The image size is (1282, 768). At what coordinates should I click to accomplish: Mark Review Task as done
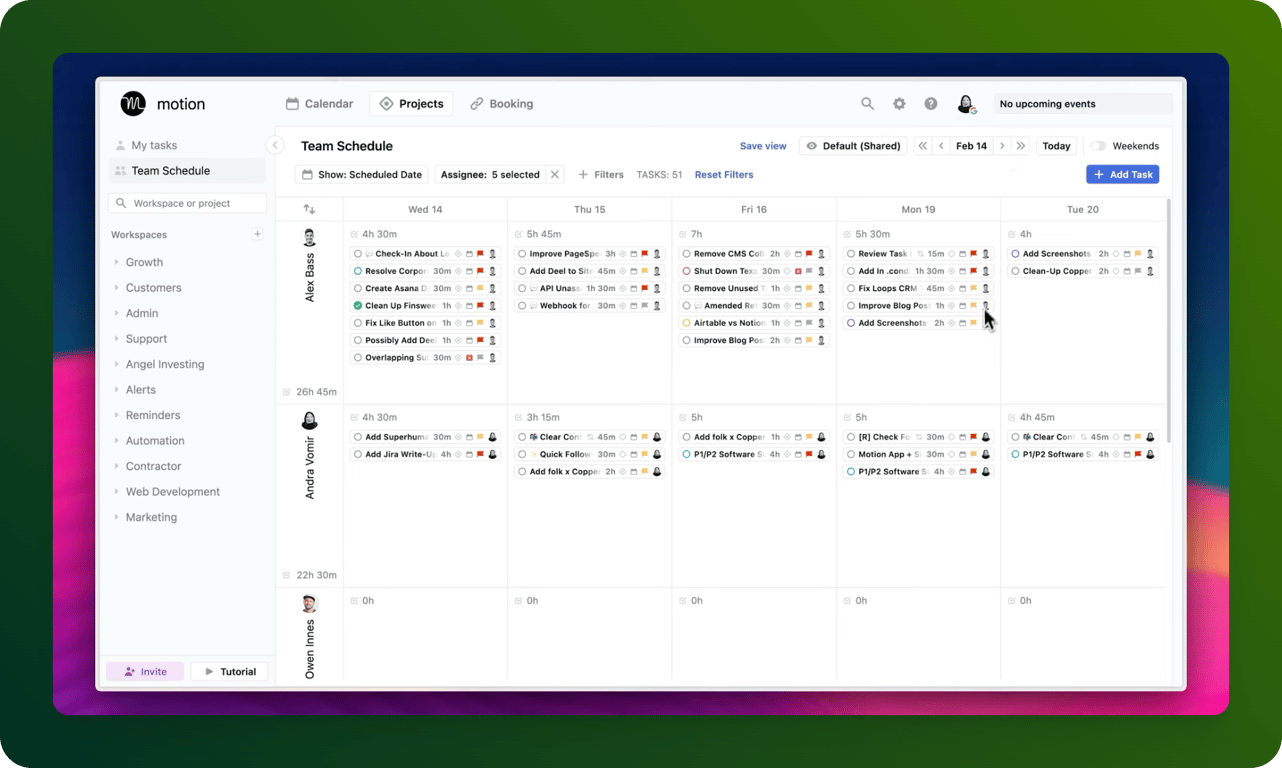click(x=850, y=254)
